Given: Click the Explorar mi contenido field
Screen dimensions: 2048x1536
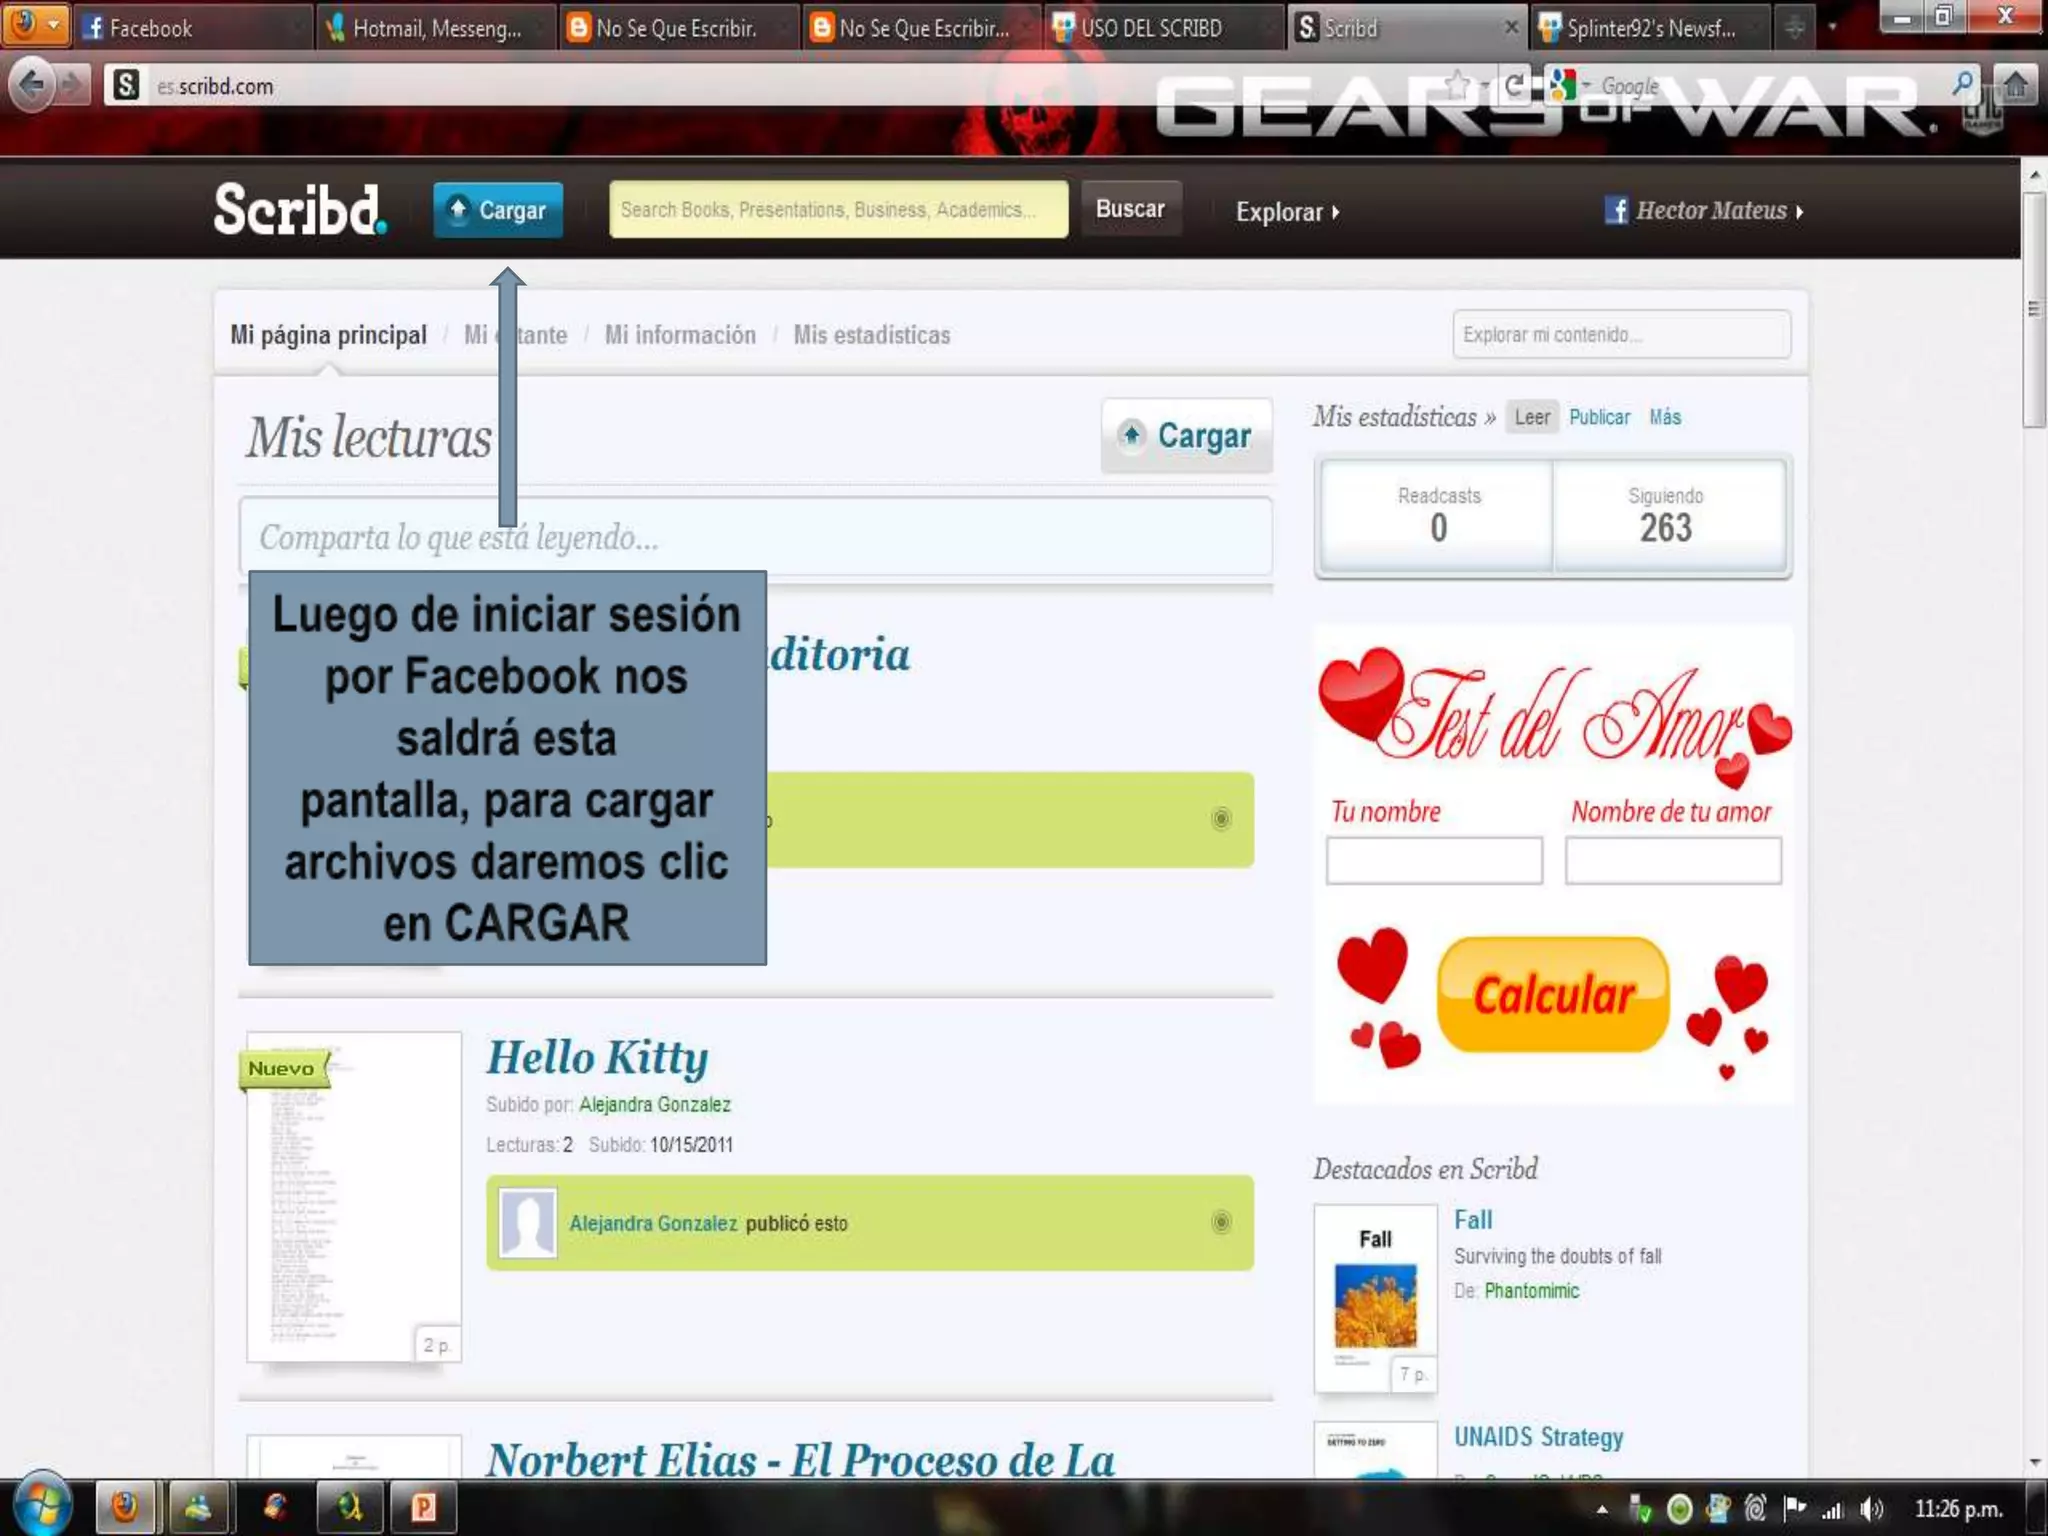Looking at the screenshot, I should tap(1621, 334).
